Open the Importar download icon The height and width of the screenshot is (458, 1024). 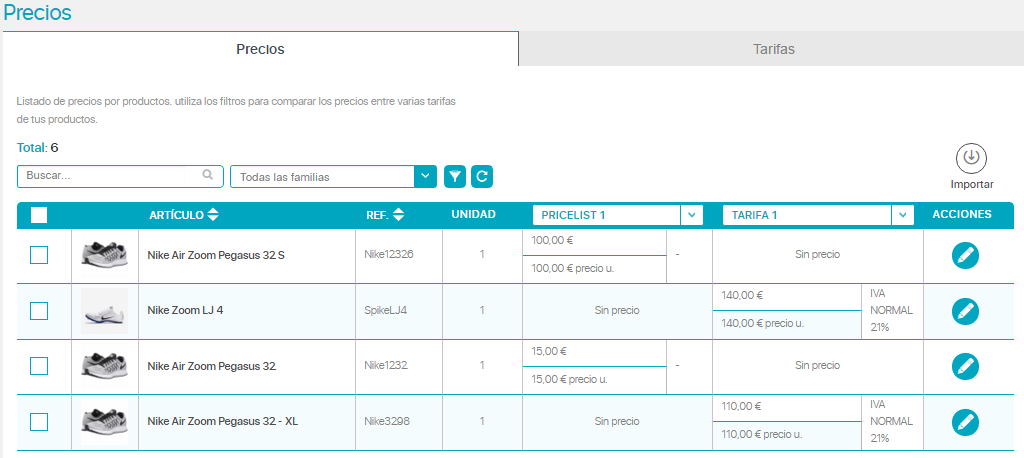click(971, 158)
